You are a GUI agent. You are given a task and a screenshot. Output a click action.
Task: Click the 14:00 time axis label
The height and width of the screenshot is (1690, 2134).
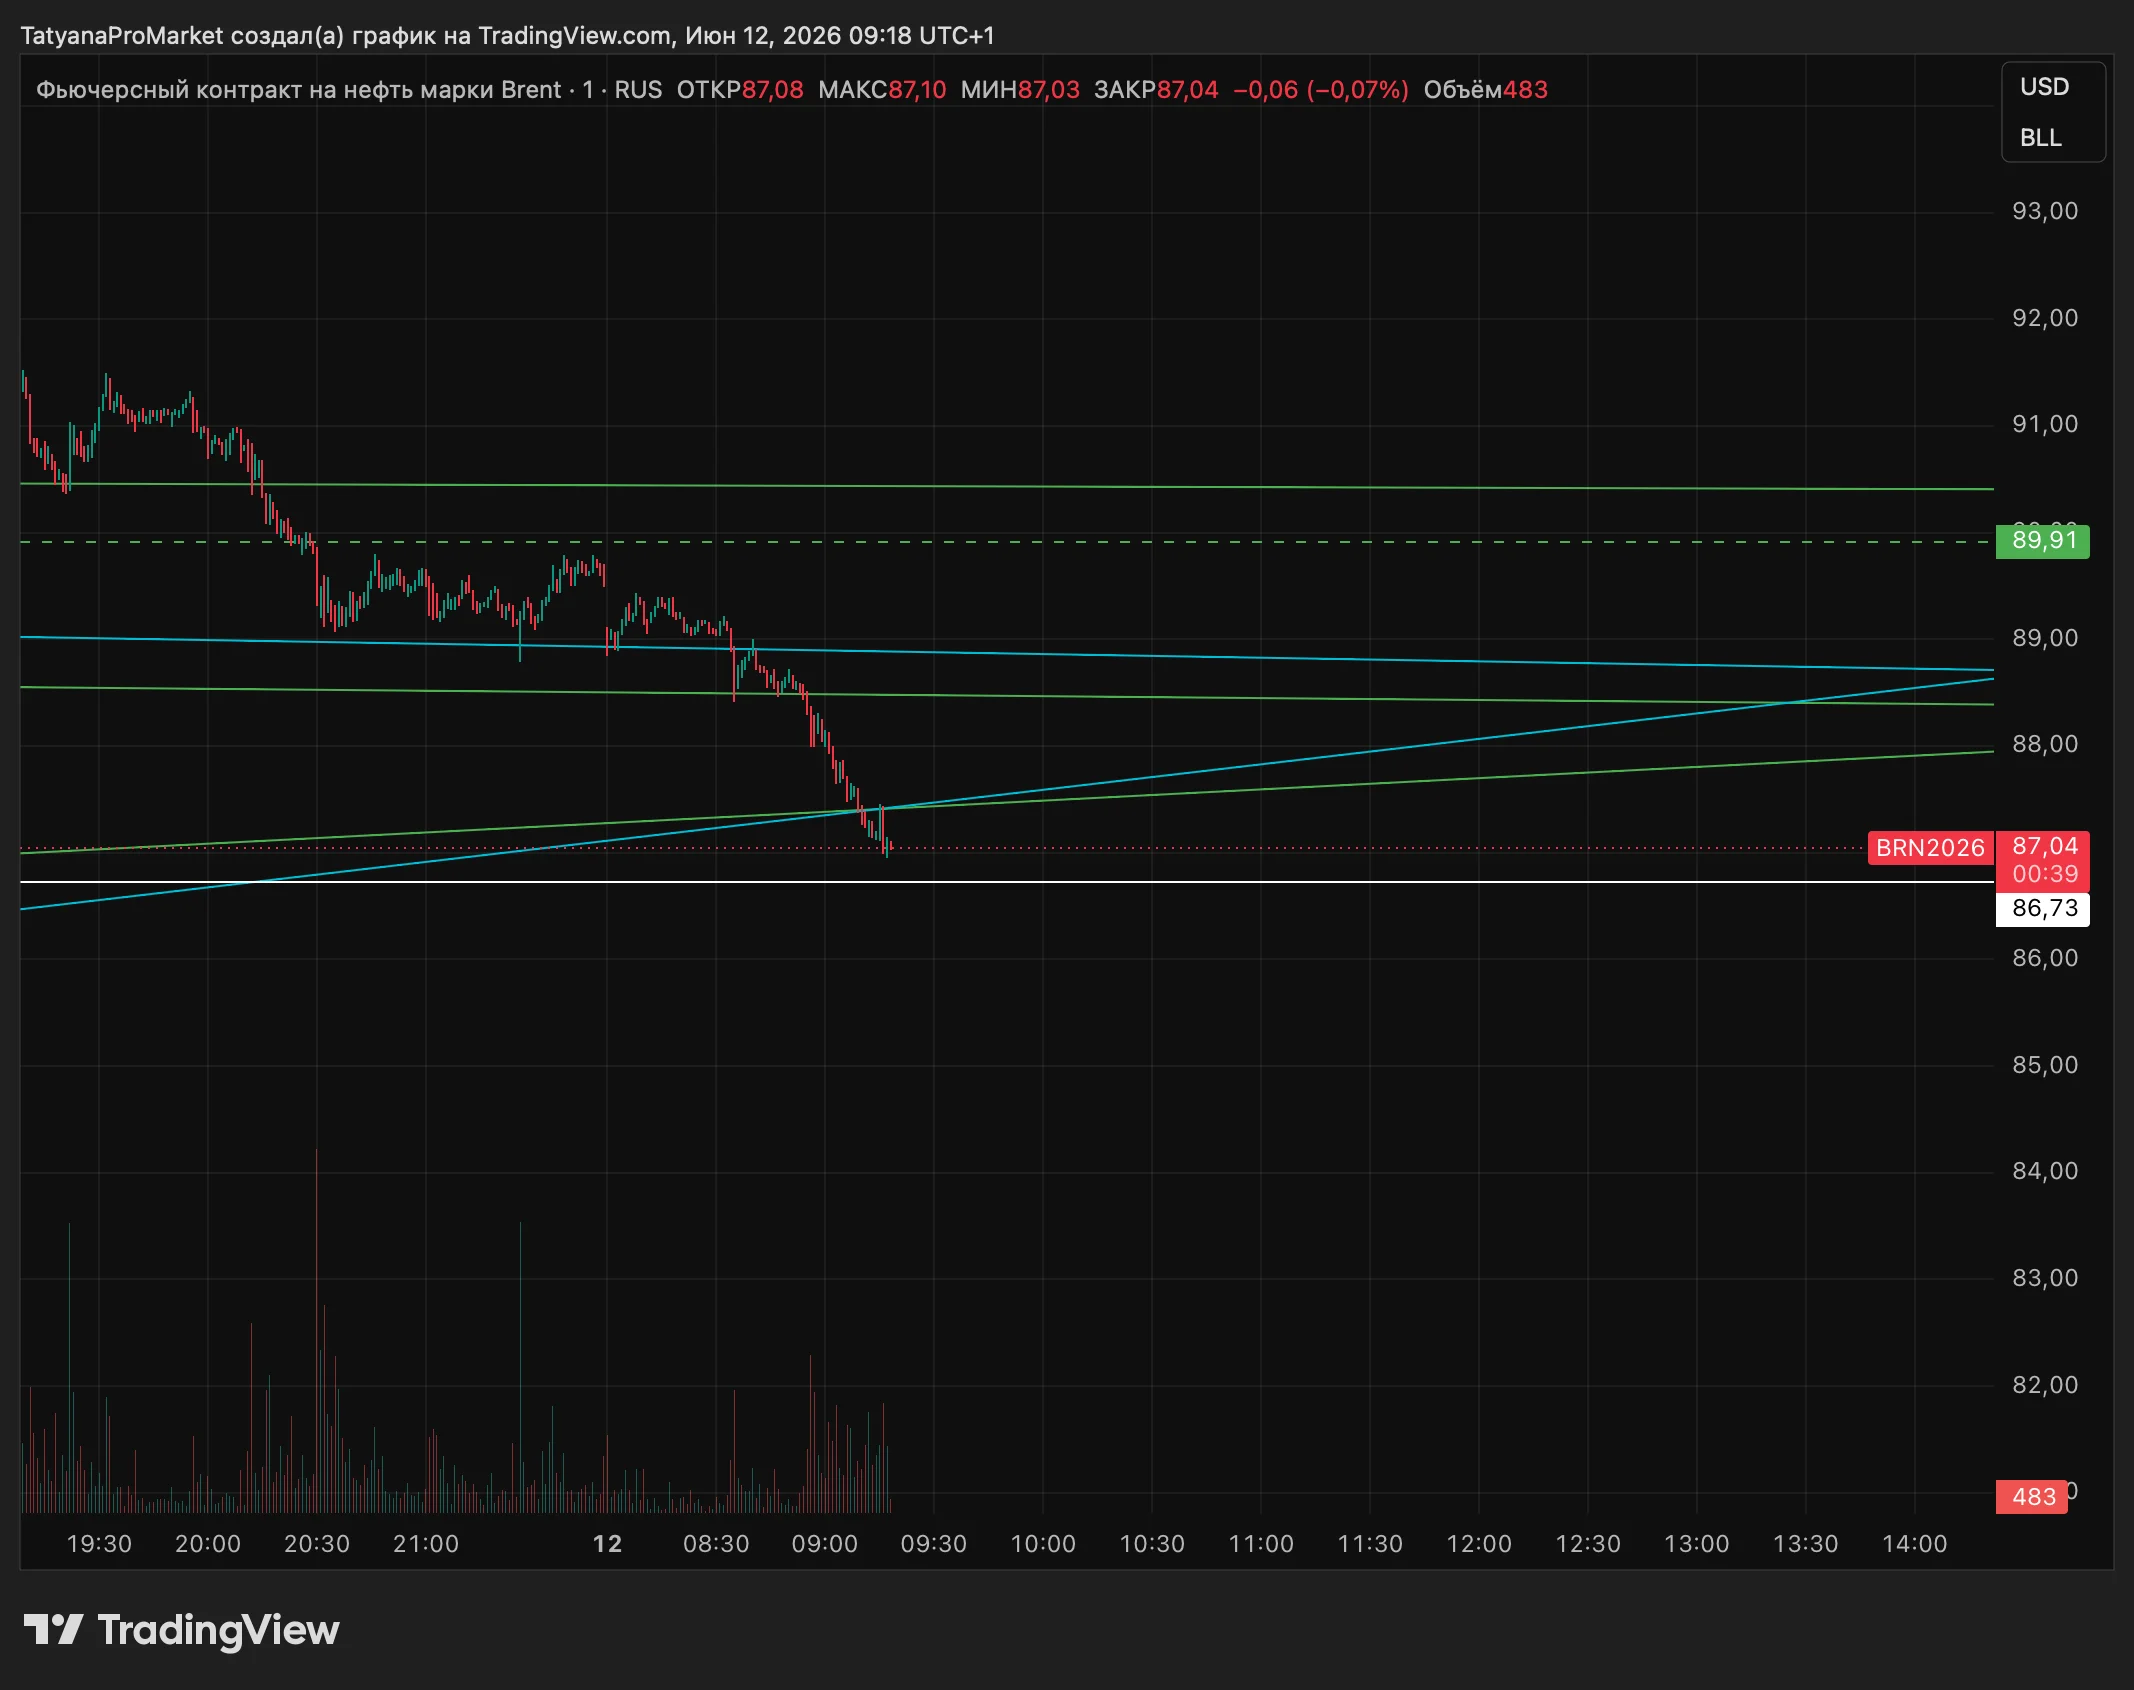1915,1544
